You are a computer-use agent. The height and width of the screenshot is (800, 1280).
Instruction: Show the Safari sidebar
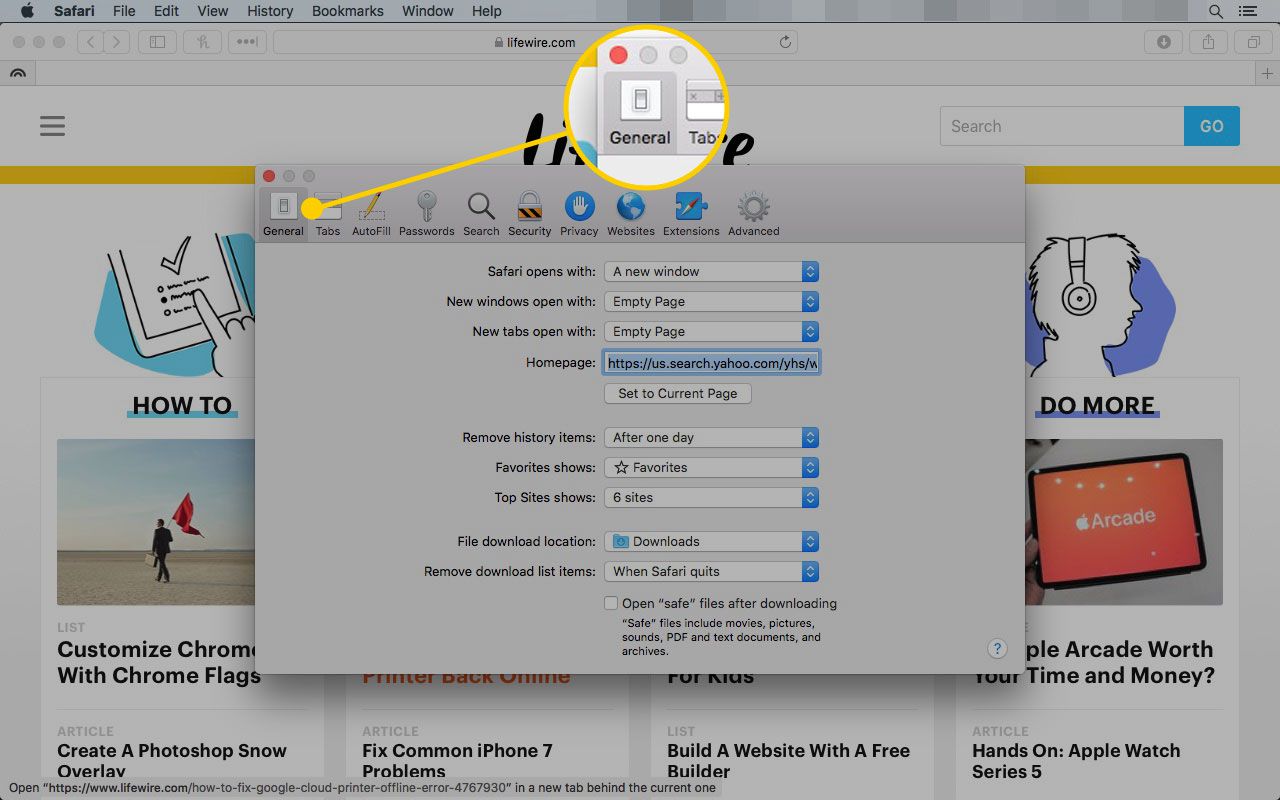[x=157, y=42]
